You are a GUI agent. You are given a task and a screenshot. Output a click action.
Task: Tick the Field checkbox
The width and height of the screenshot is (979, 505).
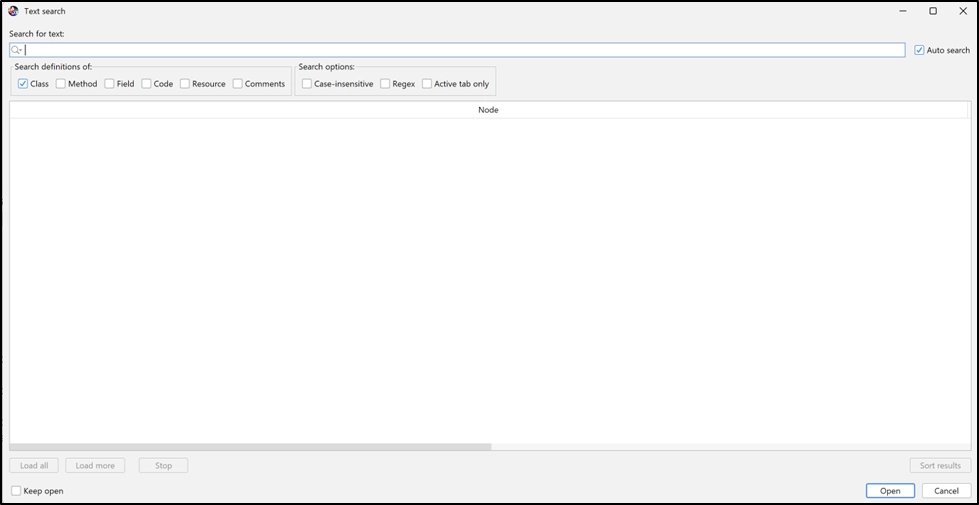pyautogui.click(x=109, y=84)
